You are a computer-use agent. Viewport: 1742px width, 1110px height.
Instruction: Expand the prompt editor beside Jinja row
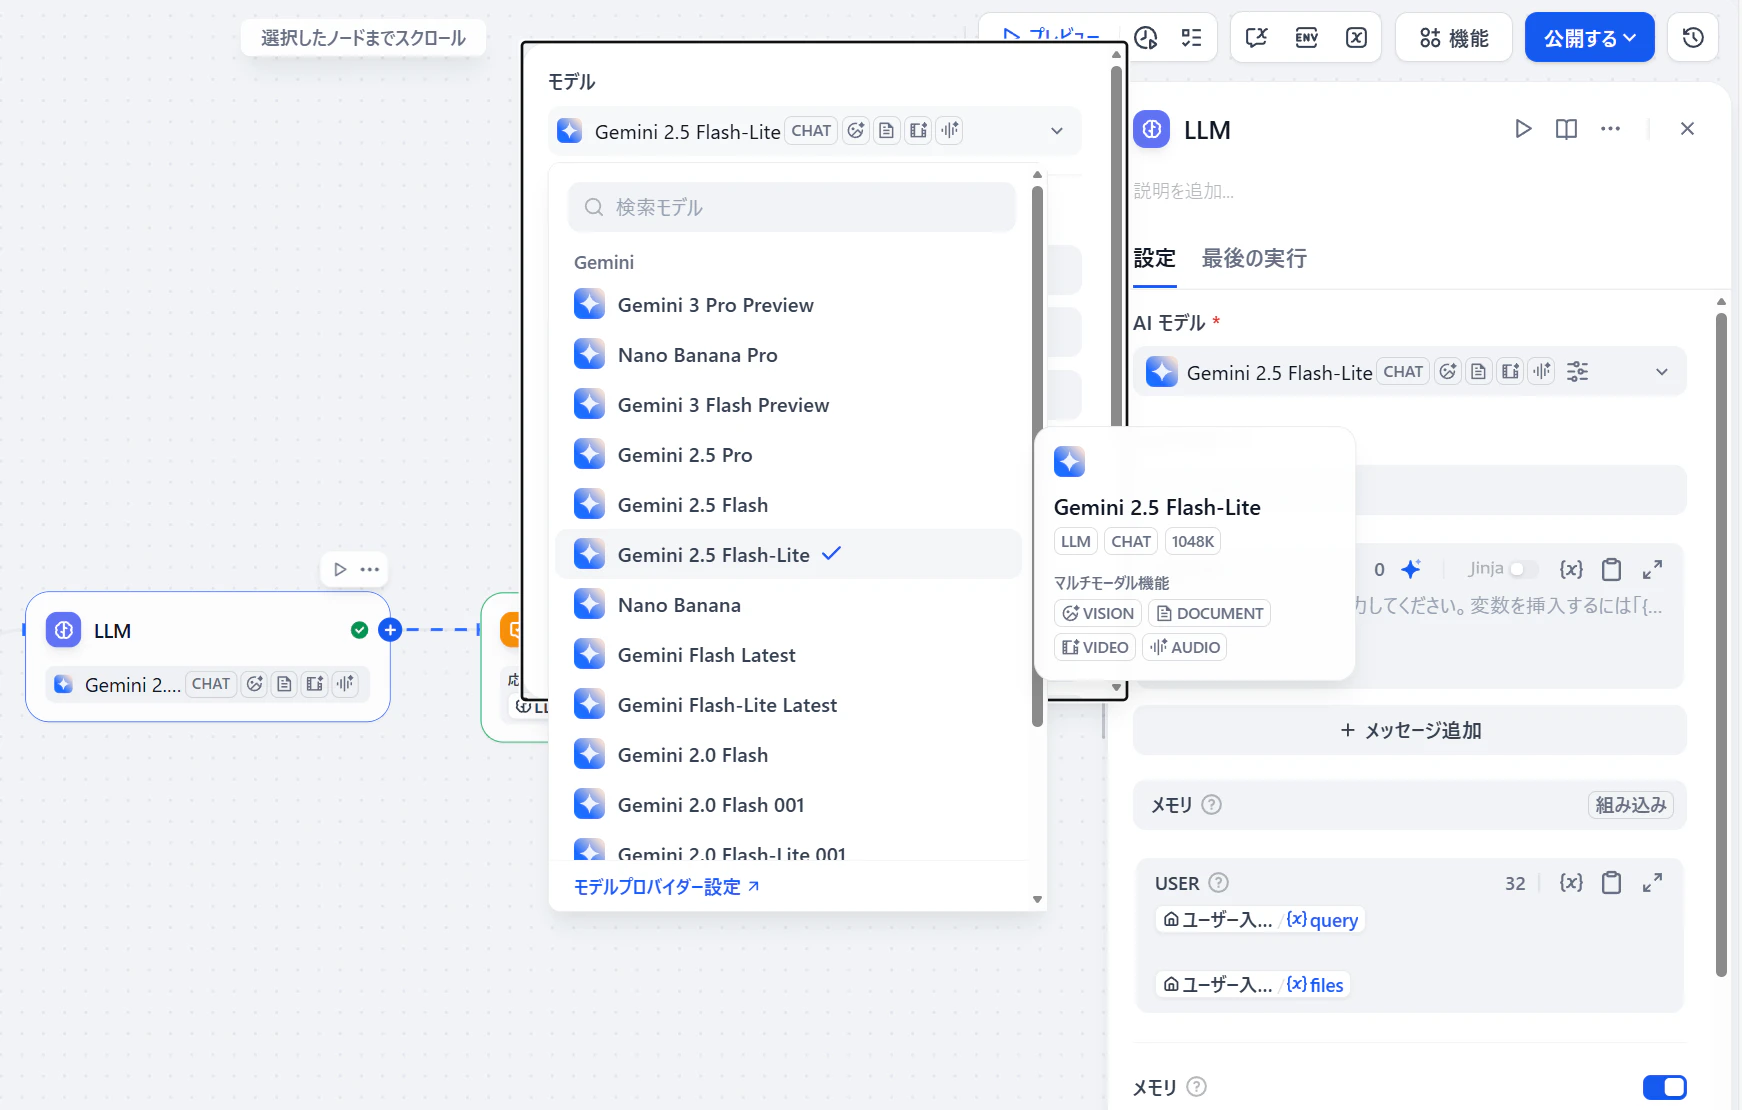1653,569
